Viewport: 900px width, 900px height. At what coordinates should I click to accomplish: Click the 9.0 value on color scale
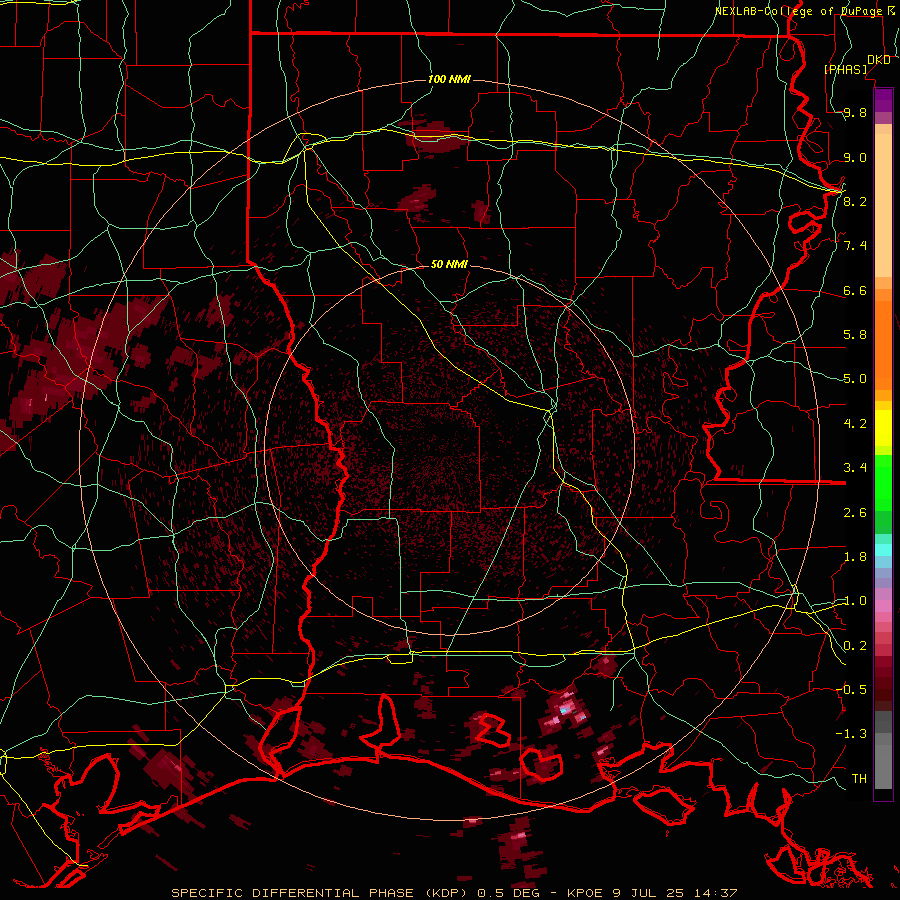point(855,157)
